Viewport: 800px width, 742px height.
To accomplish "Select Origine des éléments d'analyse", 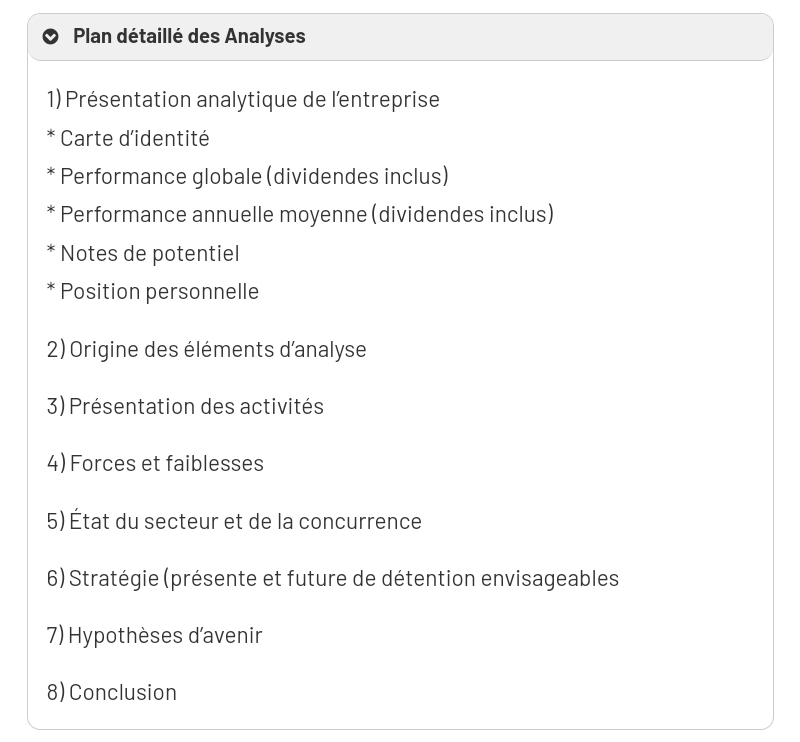I will tap(207, 350).
